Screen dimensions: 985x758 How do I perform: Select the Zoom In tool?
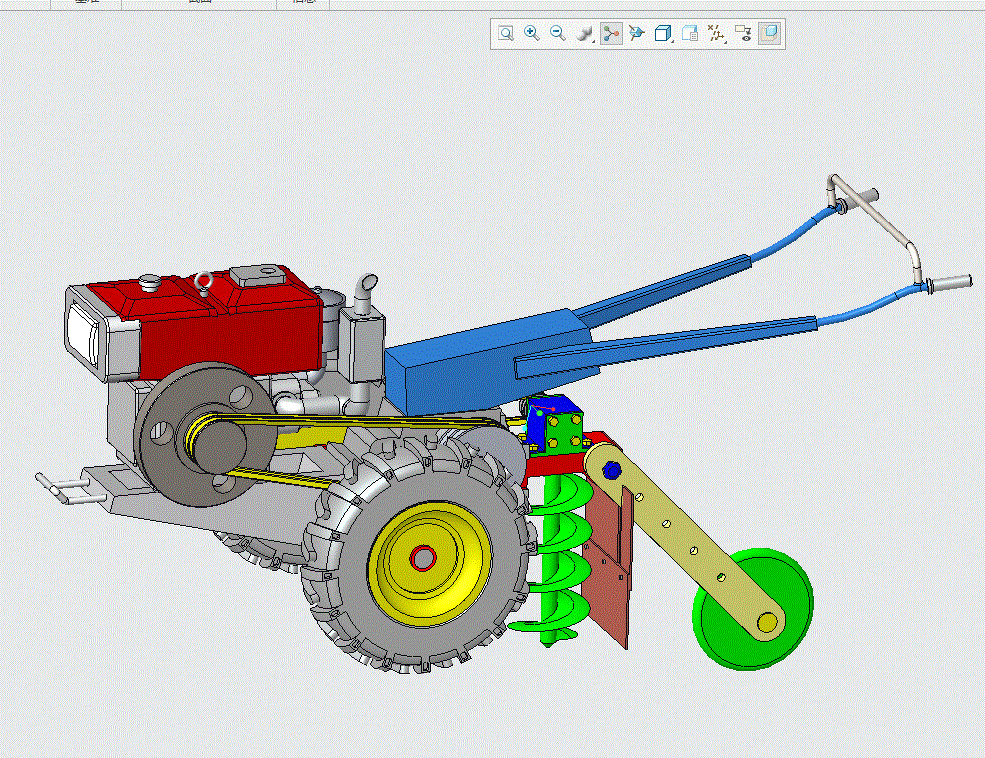pos(532,33)
